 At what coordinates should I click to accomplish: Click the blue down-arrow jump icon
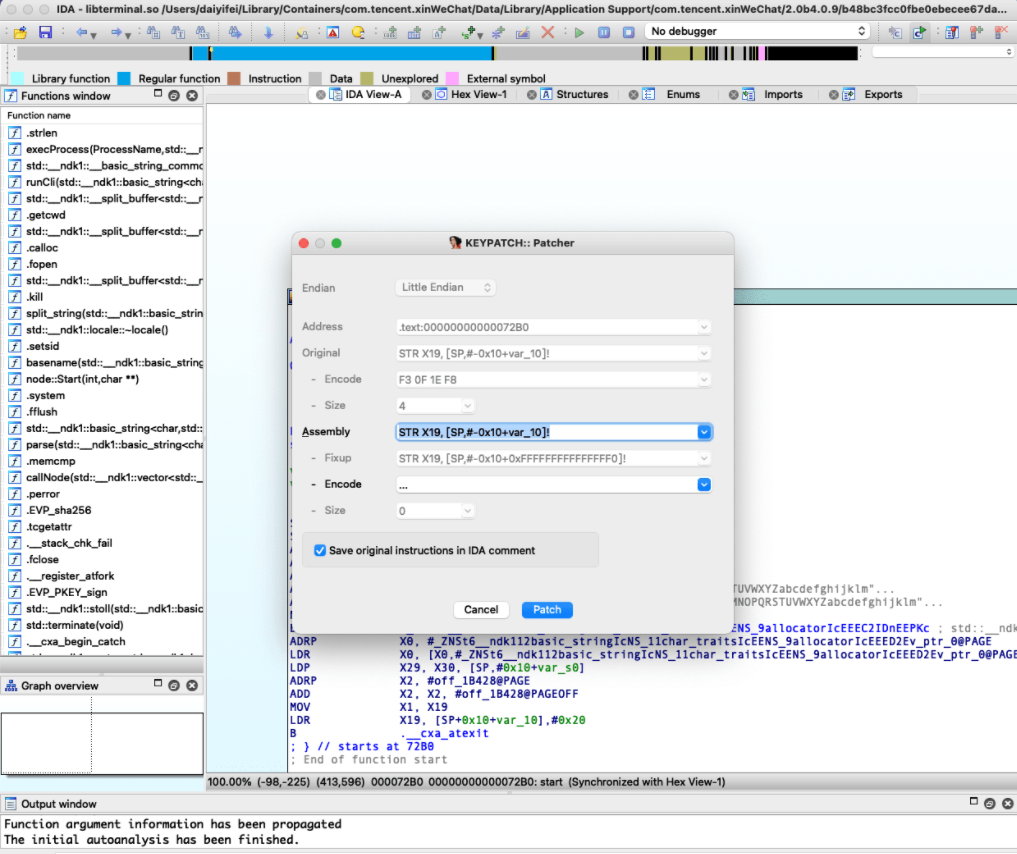[x=268, y=32]
